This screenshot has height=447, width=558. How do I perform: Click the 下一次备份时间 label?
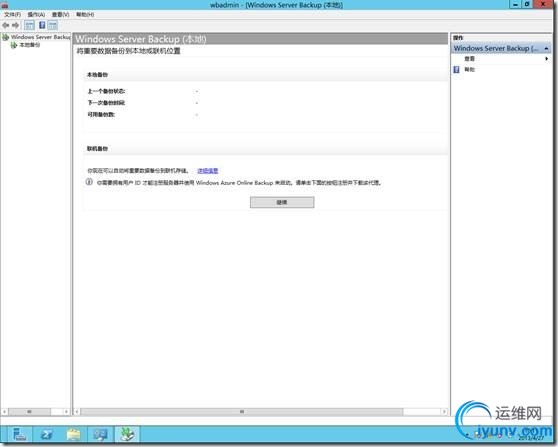click(106, 103)
